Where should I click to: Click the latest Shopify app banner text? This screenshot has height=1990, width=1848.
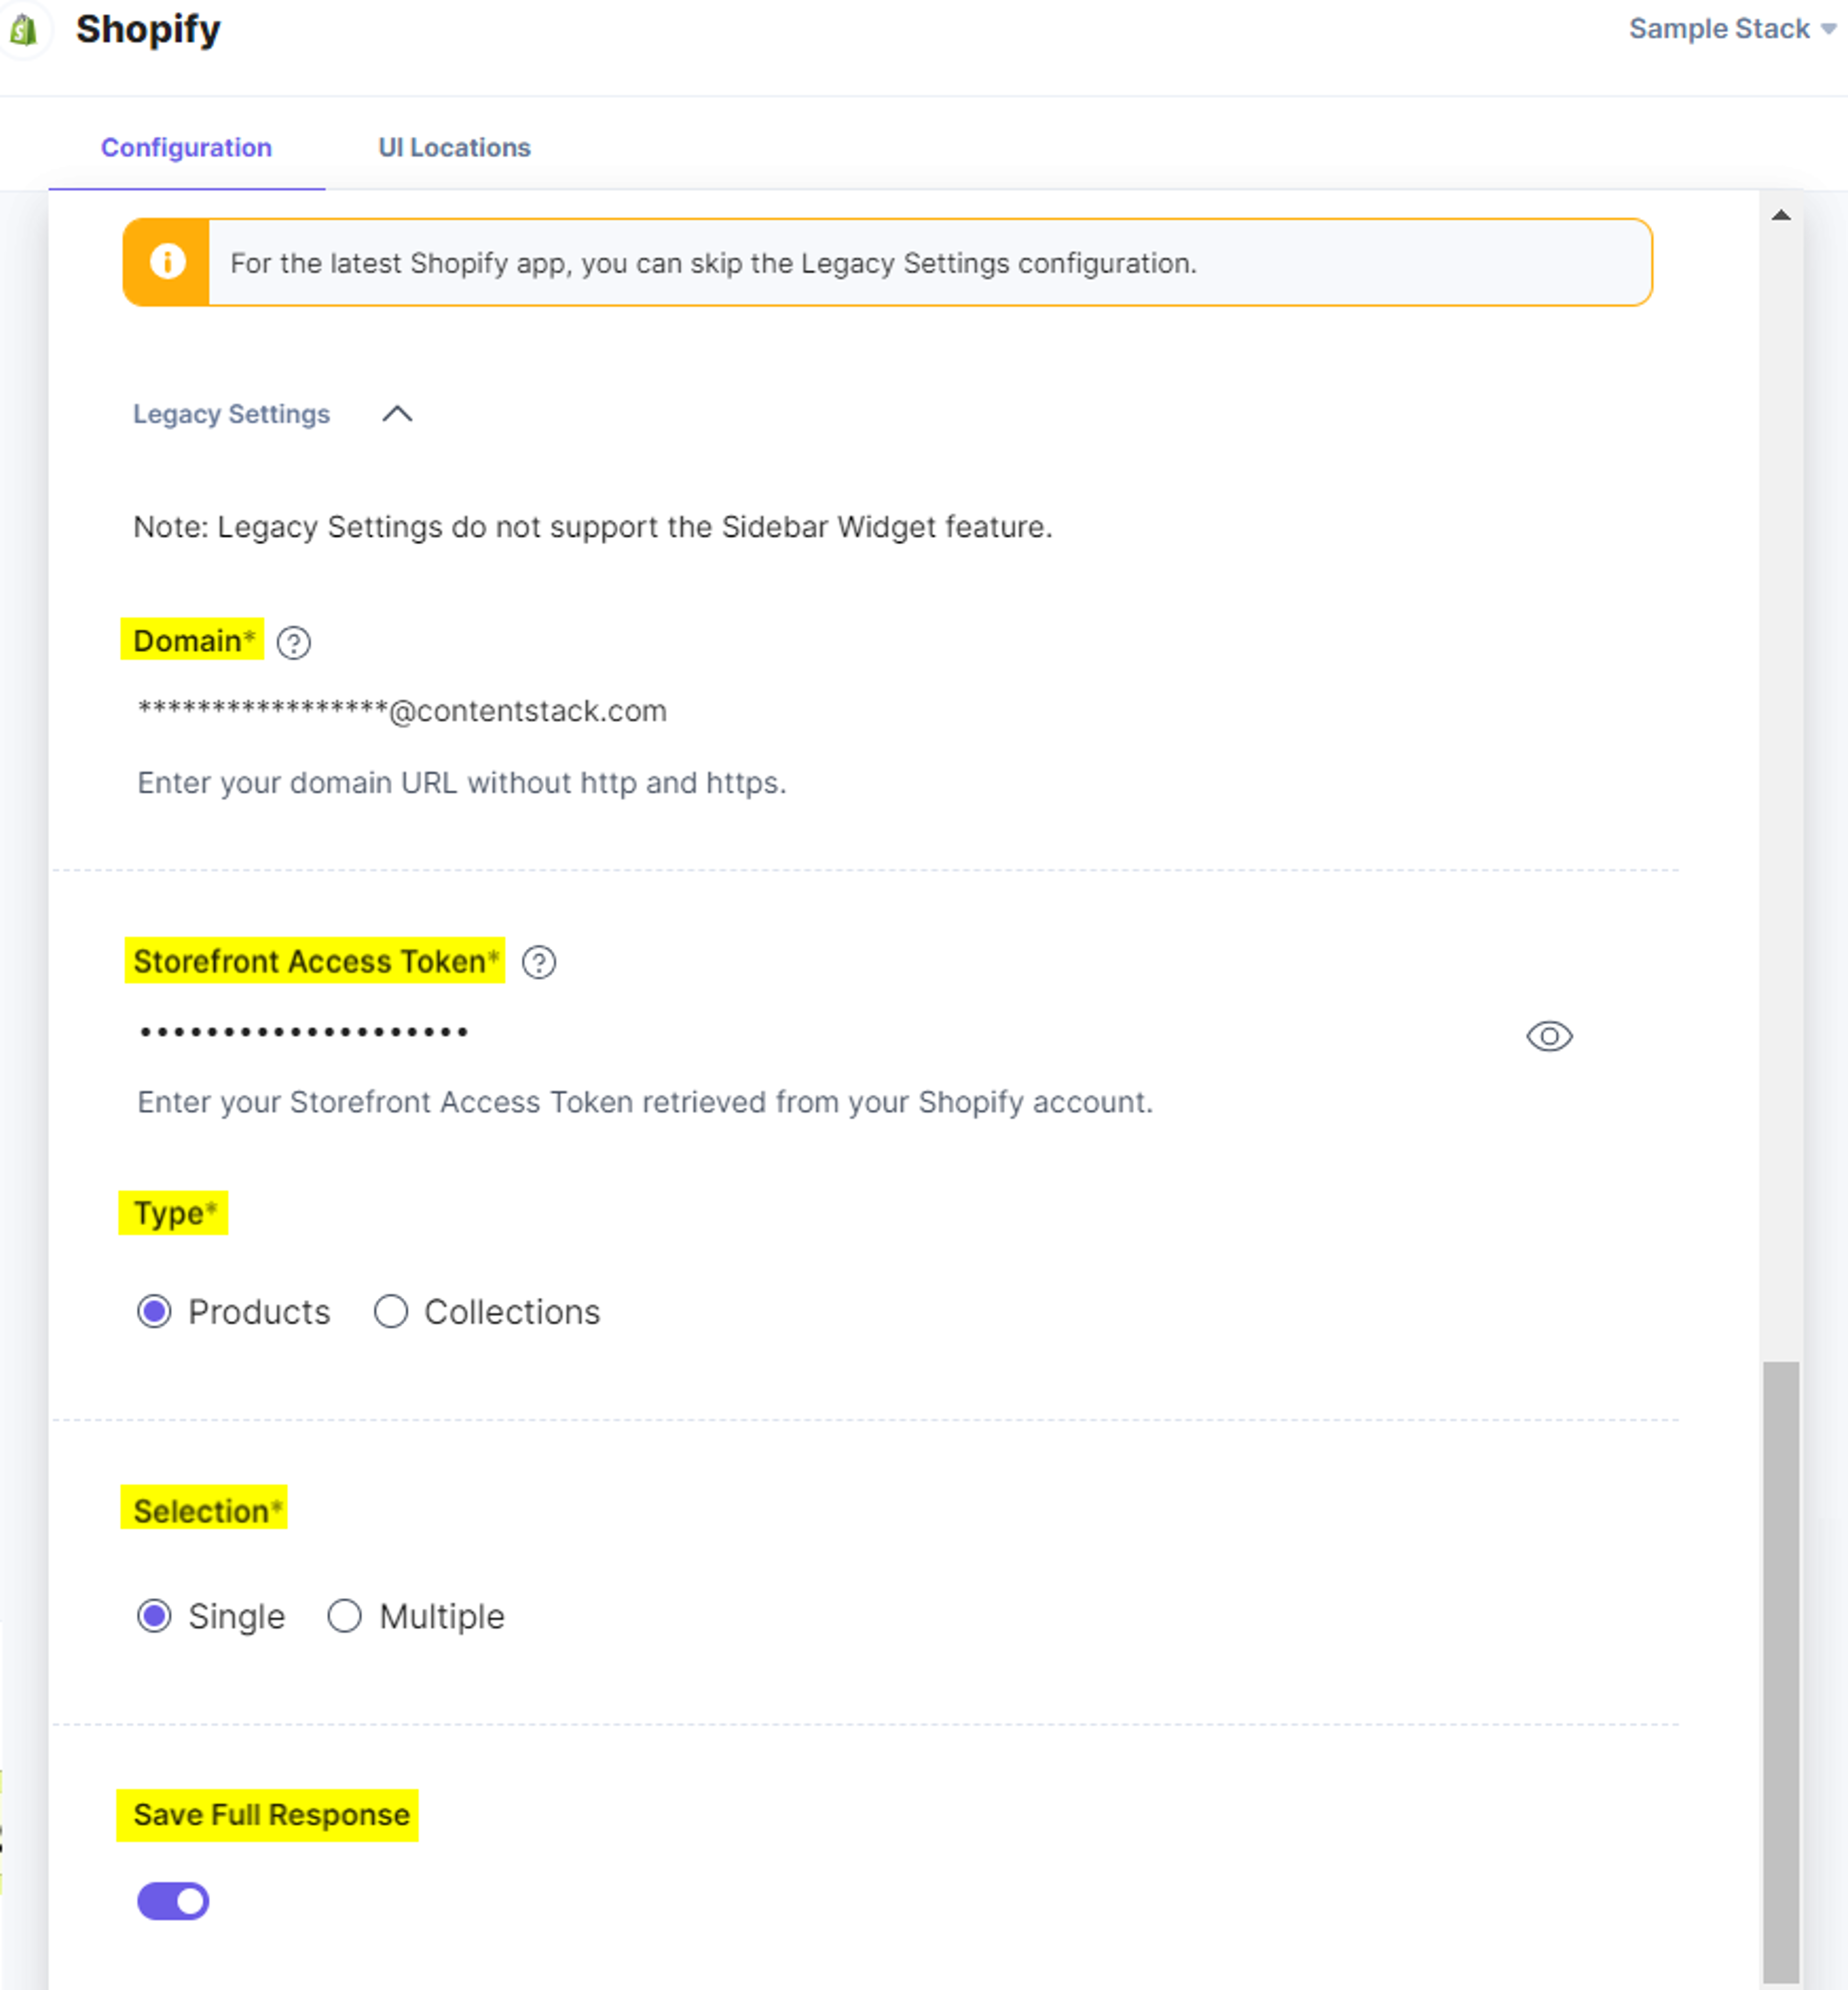coord(713,263)
